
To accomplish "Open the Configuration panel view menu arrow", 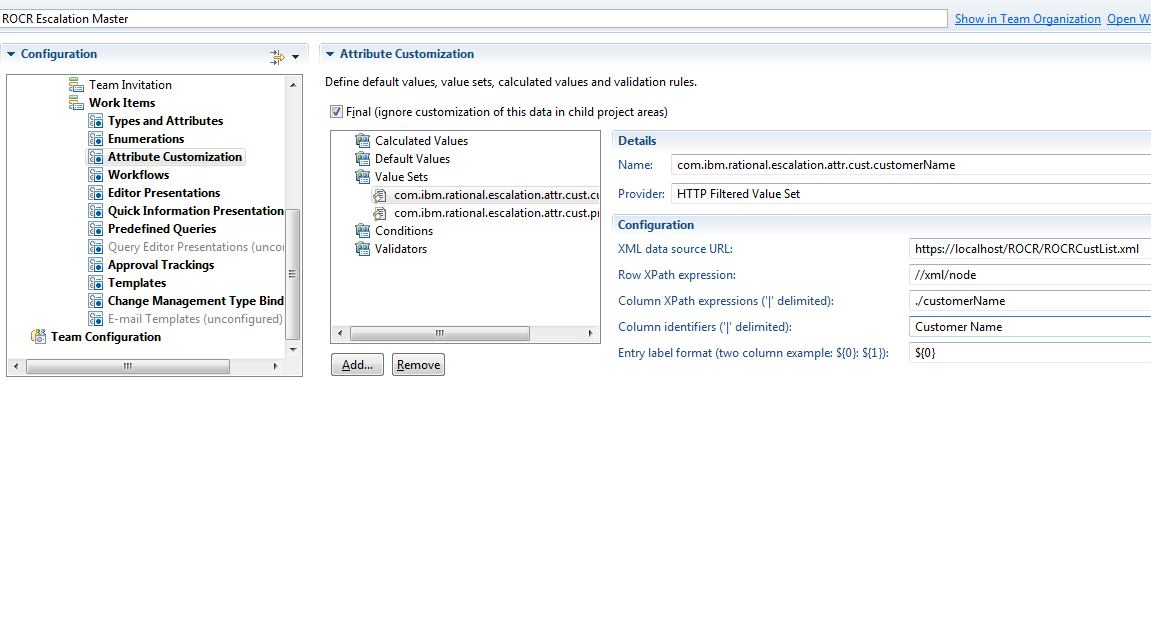I will [x=295, y=58].
